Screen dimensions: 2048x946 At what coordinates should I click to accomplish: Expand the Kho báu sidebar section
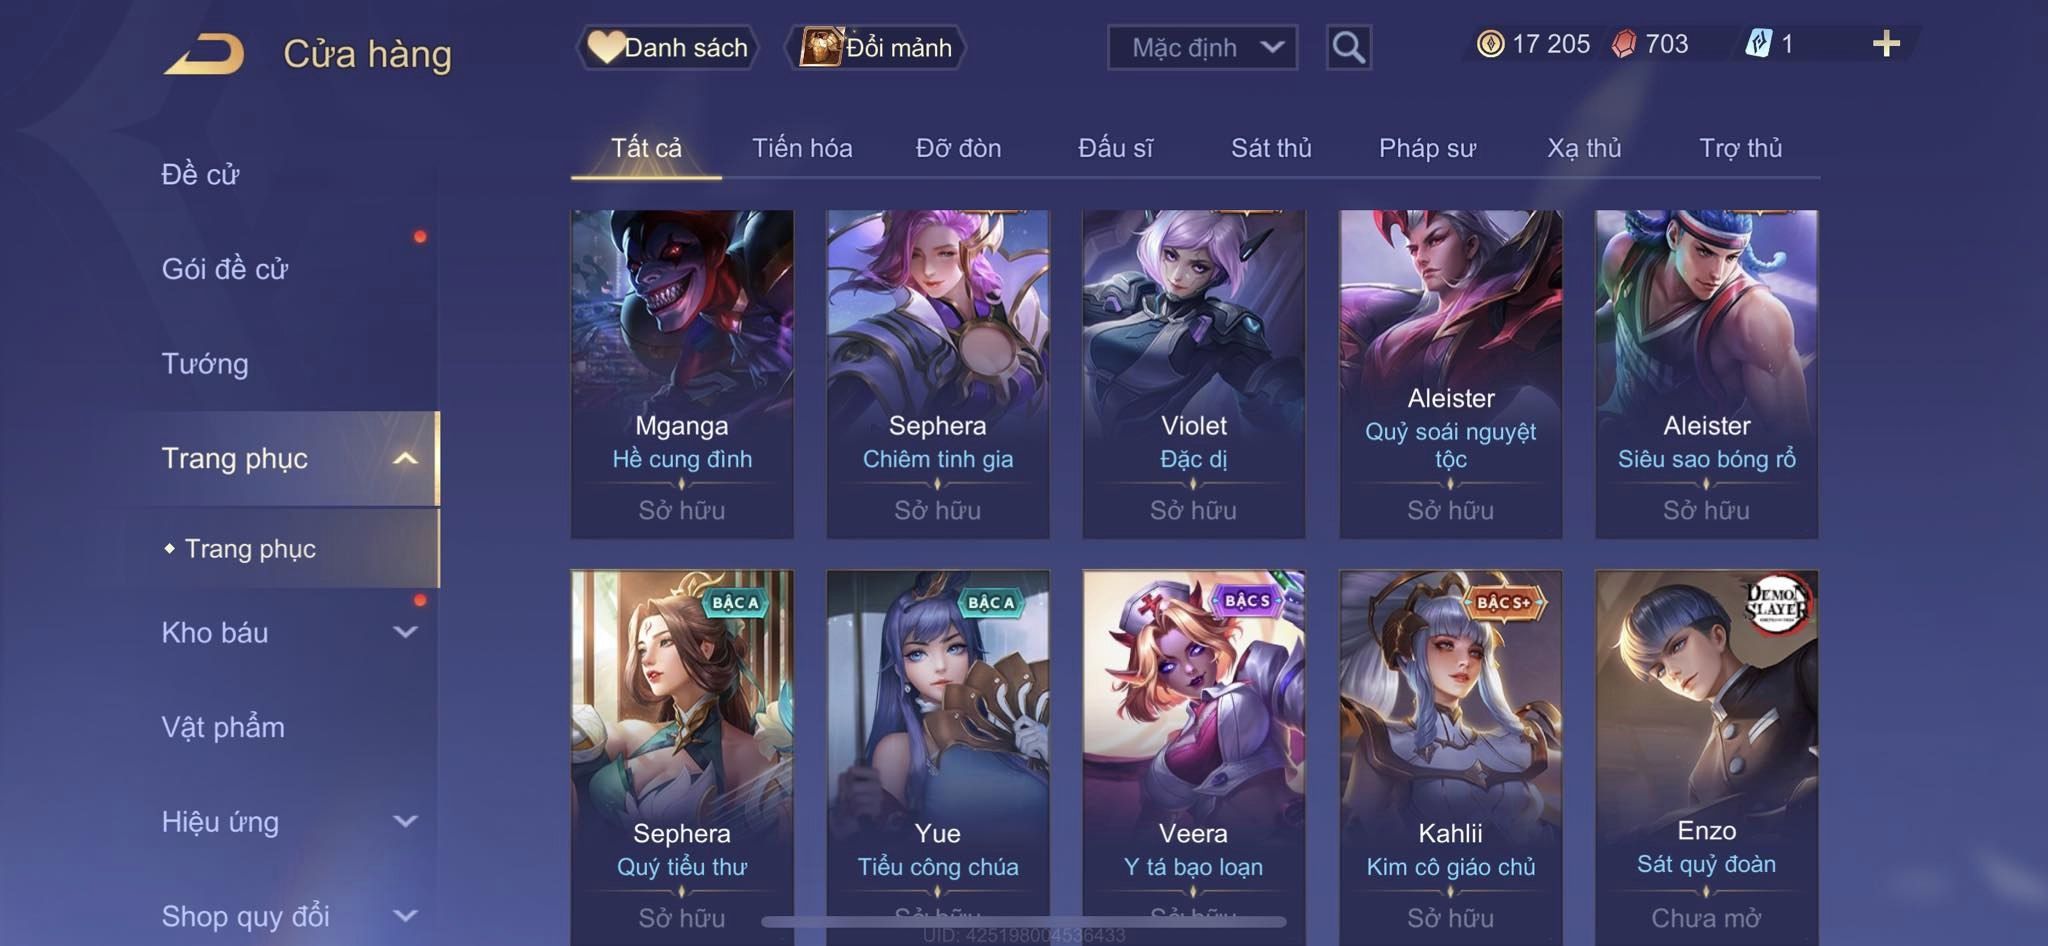[x=405, y=632]
